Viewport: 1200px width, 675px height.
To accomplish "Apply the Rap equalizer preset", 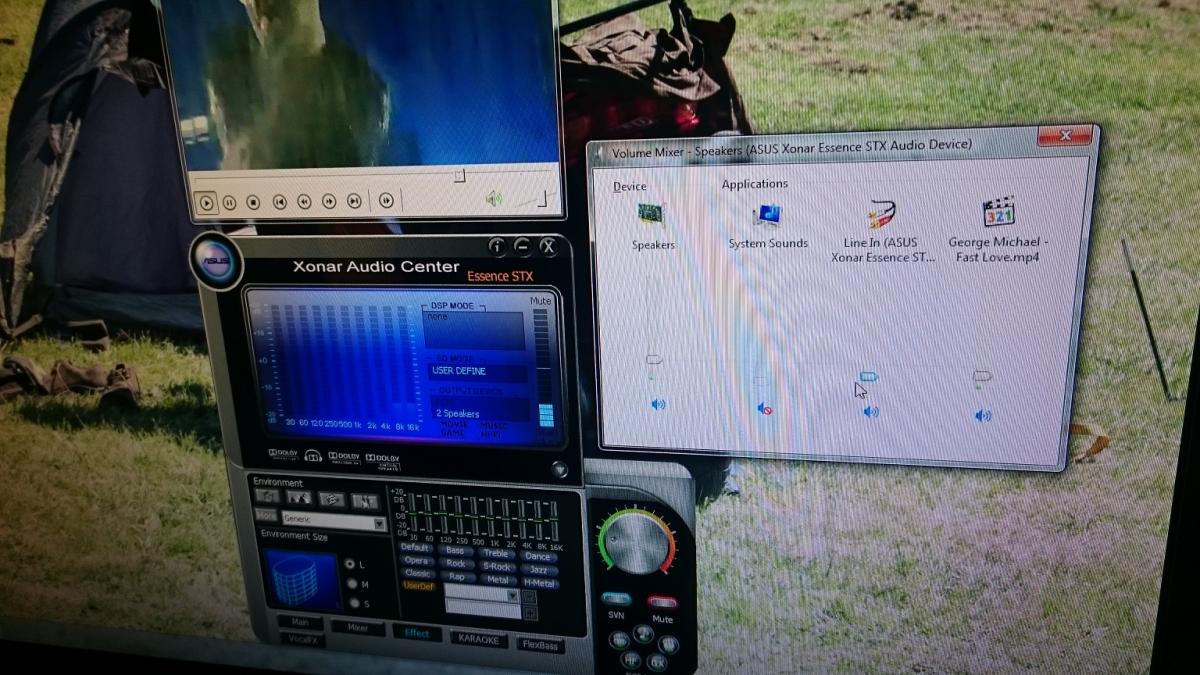I will coord(457,577).
